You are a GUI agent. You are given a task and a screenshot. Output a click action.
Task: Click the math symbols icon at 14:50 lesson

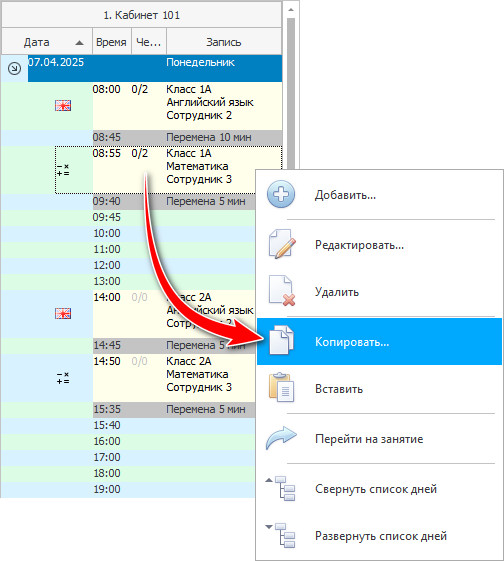(63, 378)
